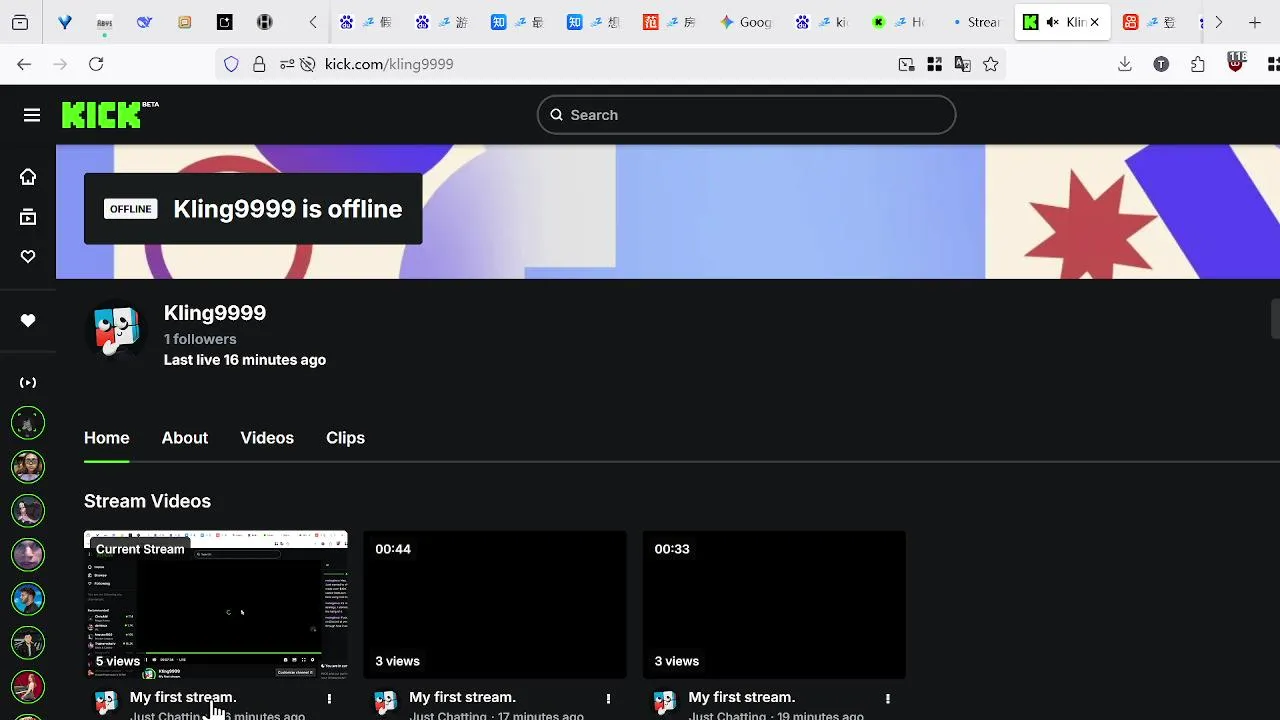Open fifth recommended channel avatar in sidebar
Viewport: 1280px width, 720px height.
pyautogui.click(x=28, y=599)
